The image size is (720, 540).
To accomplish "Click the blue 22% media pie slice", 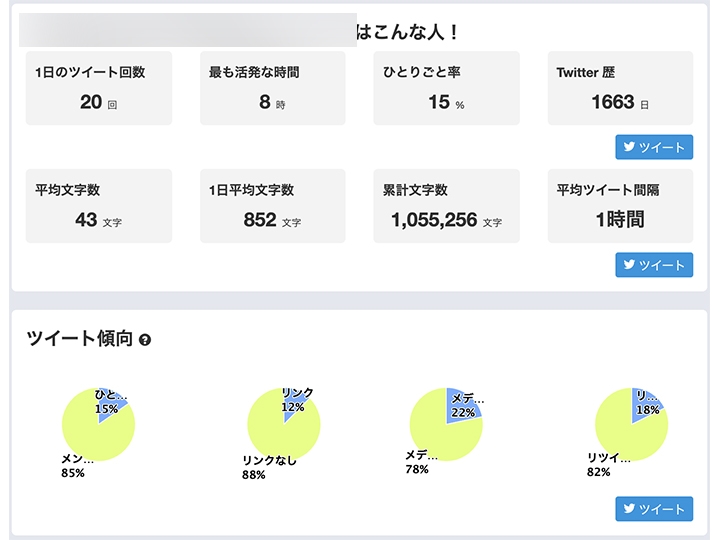I will coord(464,403).
